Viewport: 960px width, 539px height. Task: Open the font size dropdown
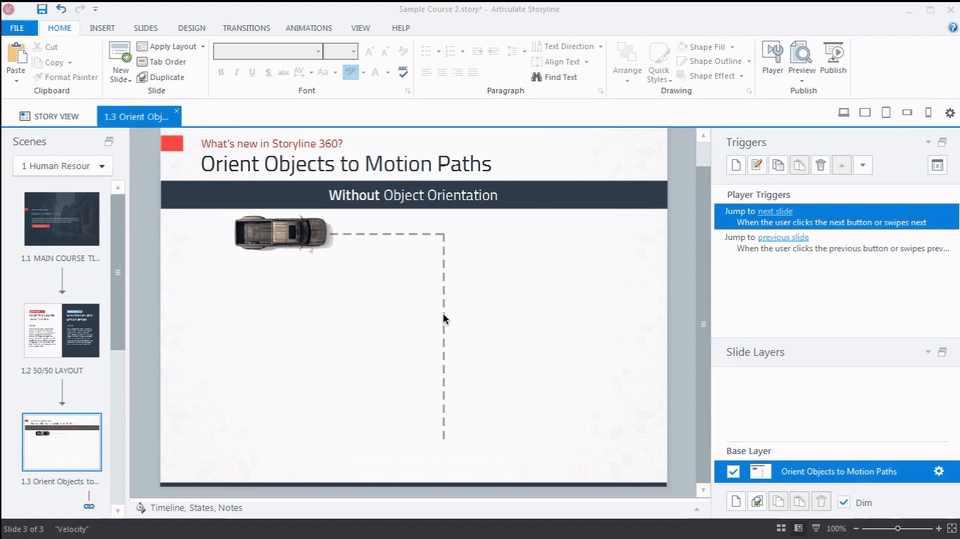coord(353,51)
